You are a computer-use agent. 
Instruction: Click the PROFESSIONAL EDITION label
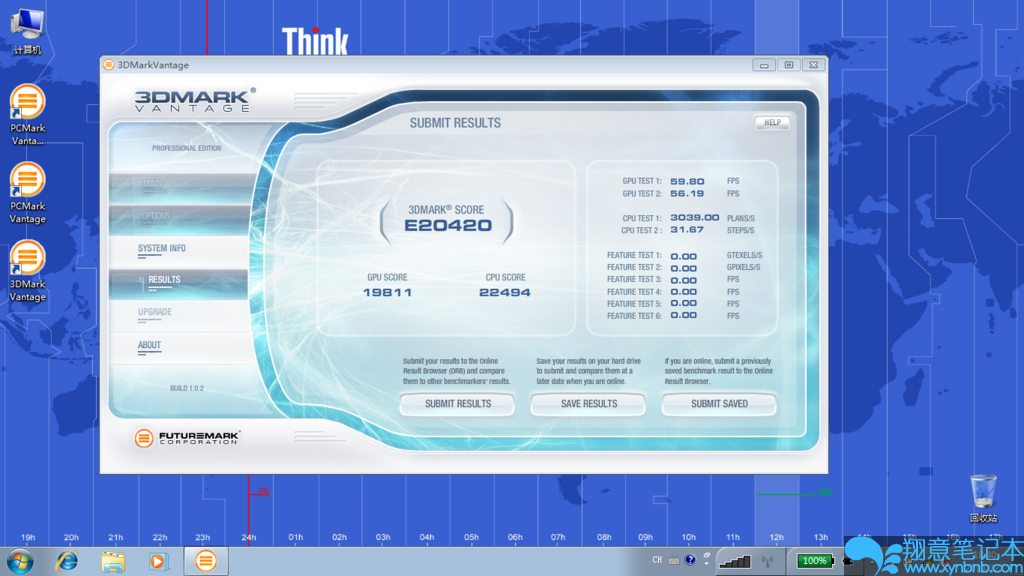187,148
